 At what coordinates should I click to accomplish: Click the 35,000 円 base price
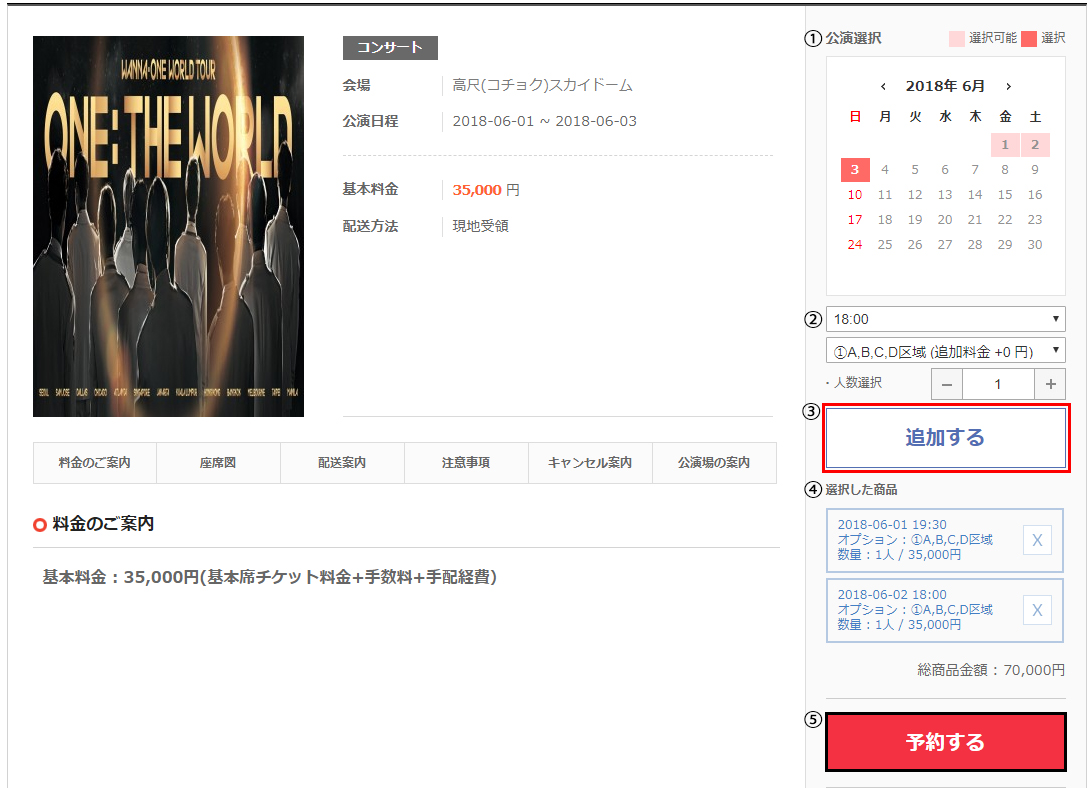486,190
